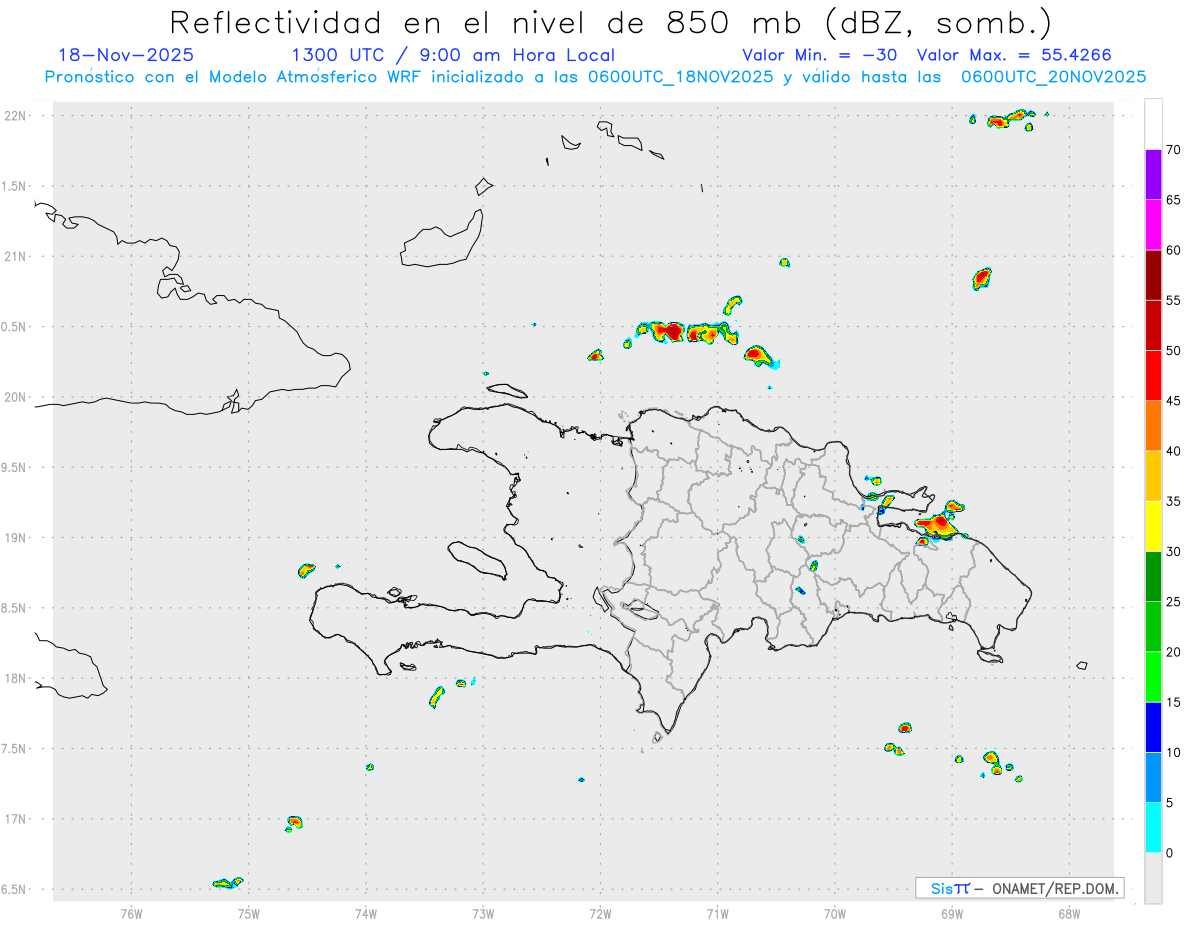Pick the yellow 30-35 dBZ colorbar swatch
This screenshot has width=1200, height=927.
[1153, 526]
